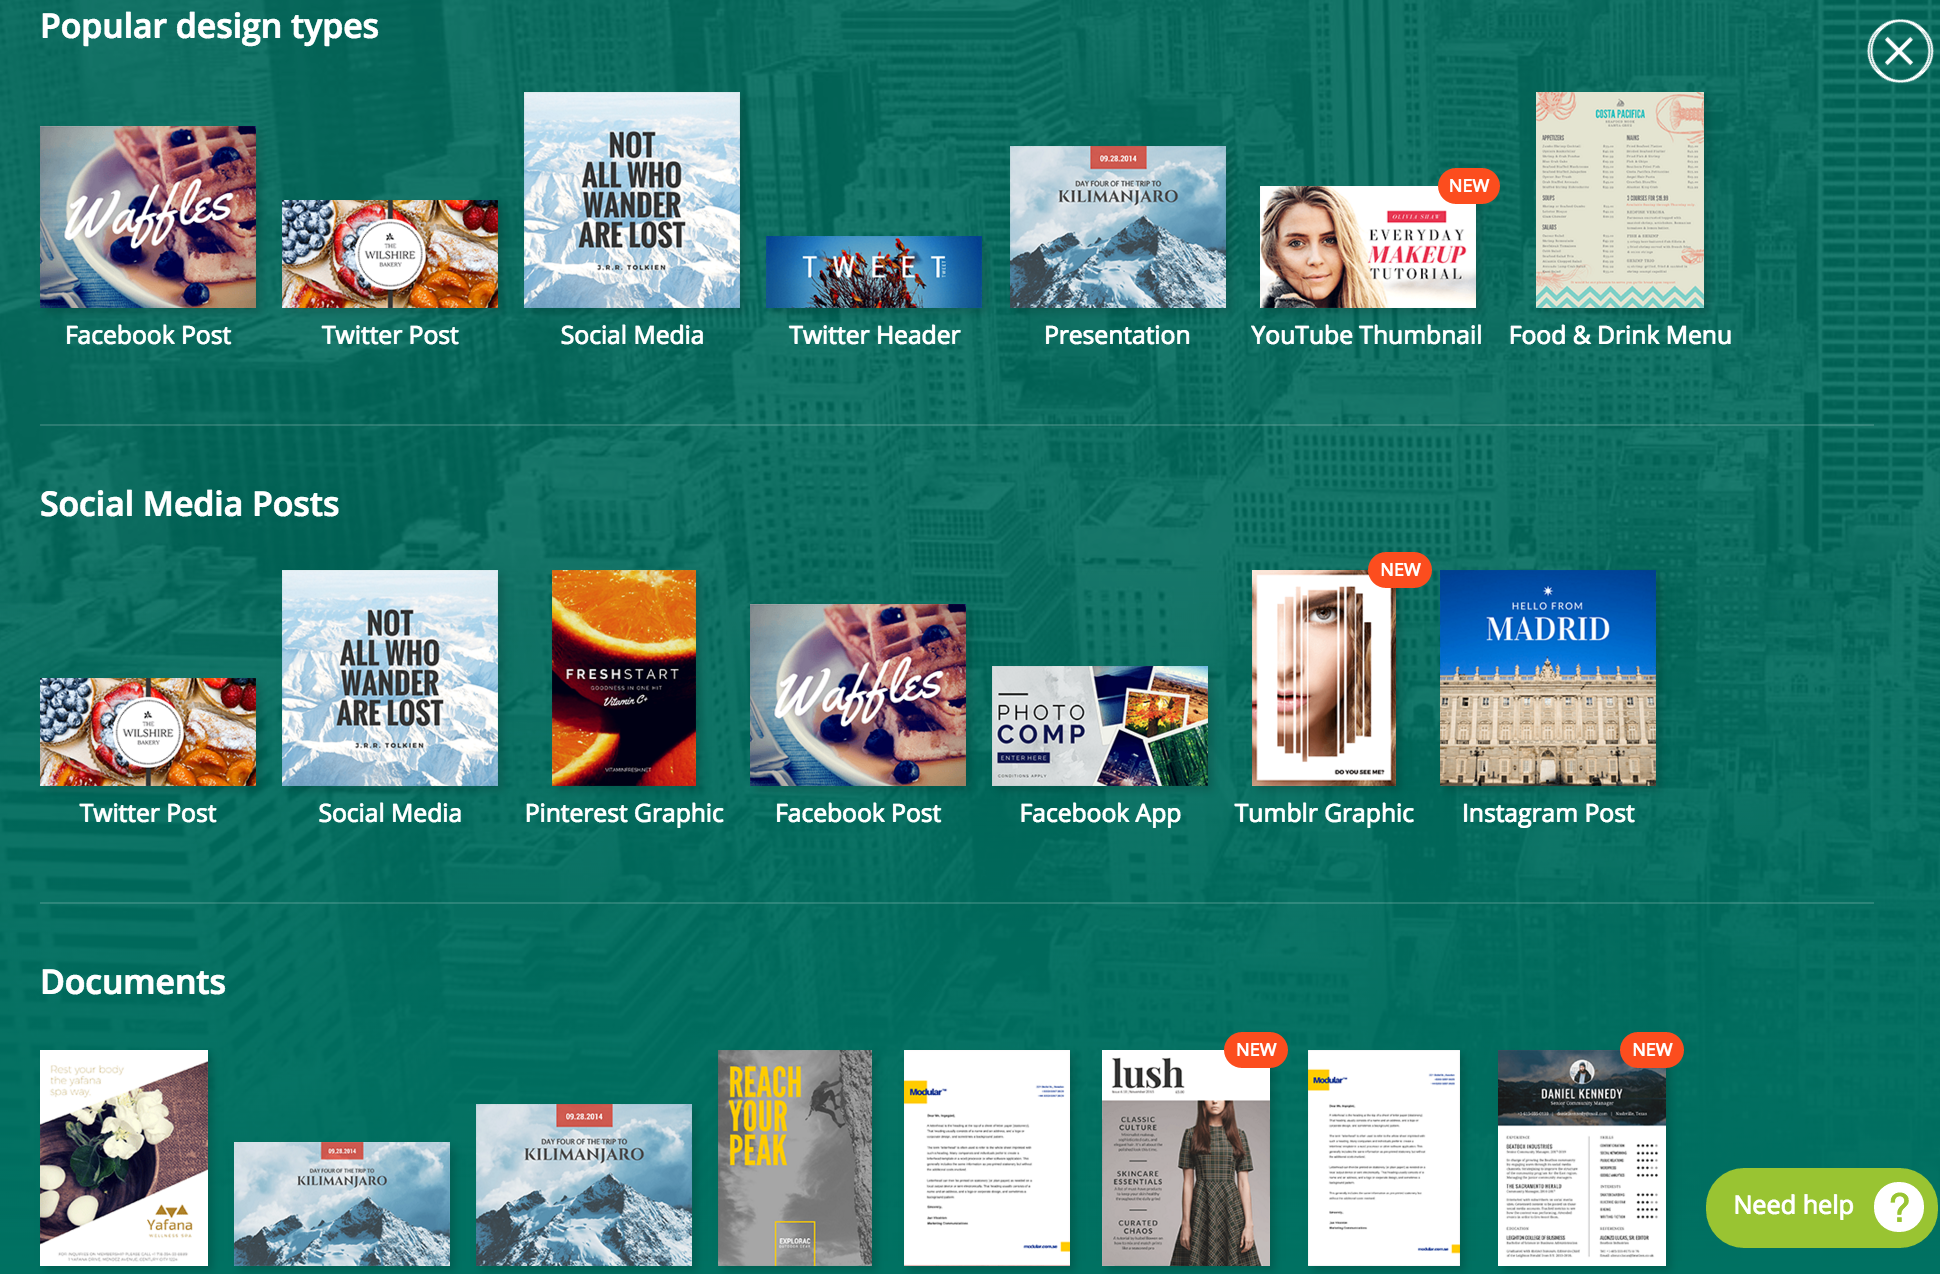Click the Tumblr Graphic label
The image size is (1940, 1274).
(1324, 813)
